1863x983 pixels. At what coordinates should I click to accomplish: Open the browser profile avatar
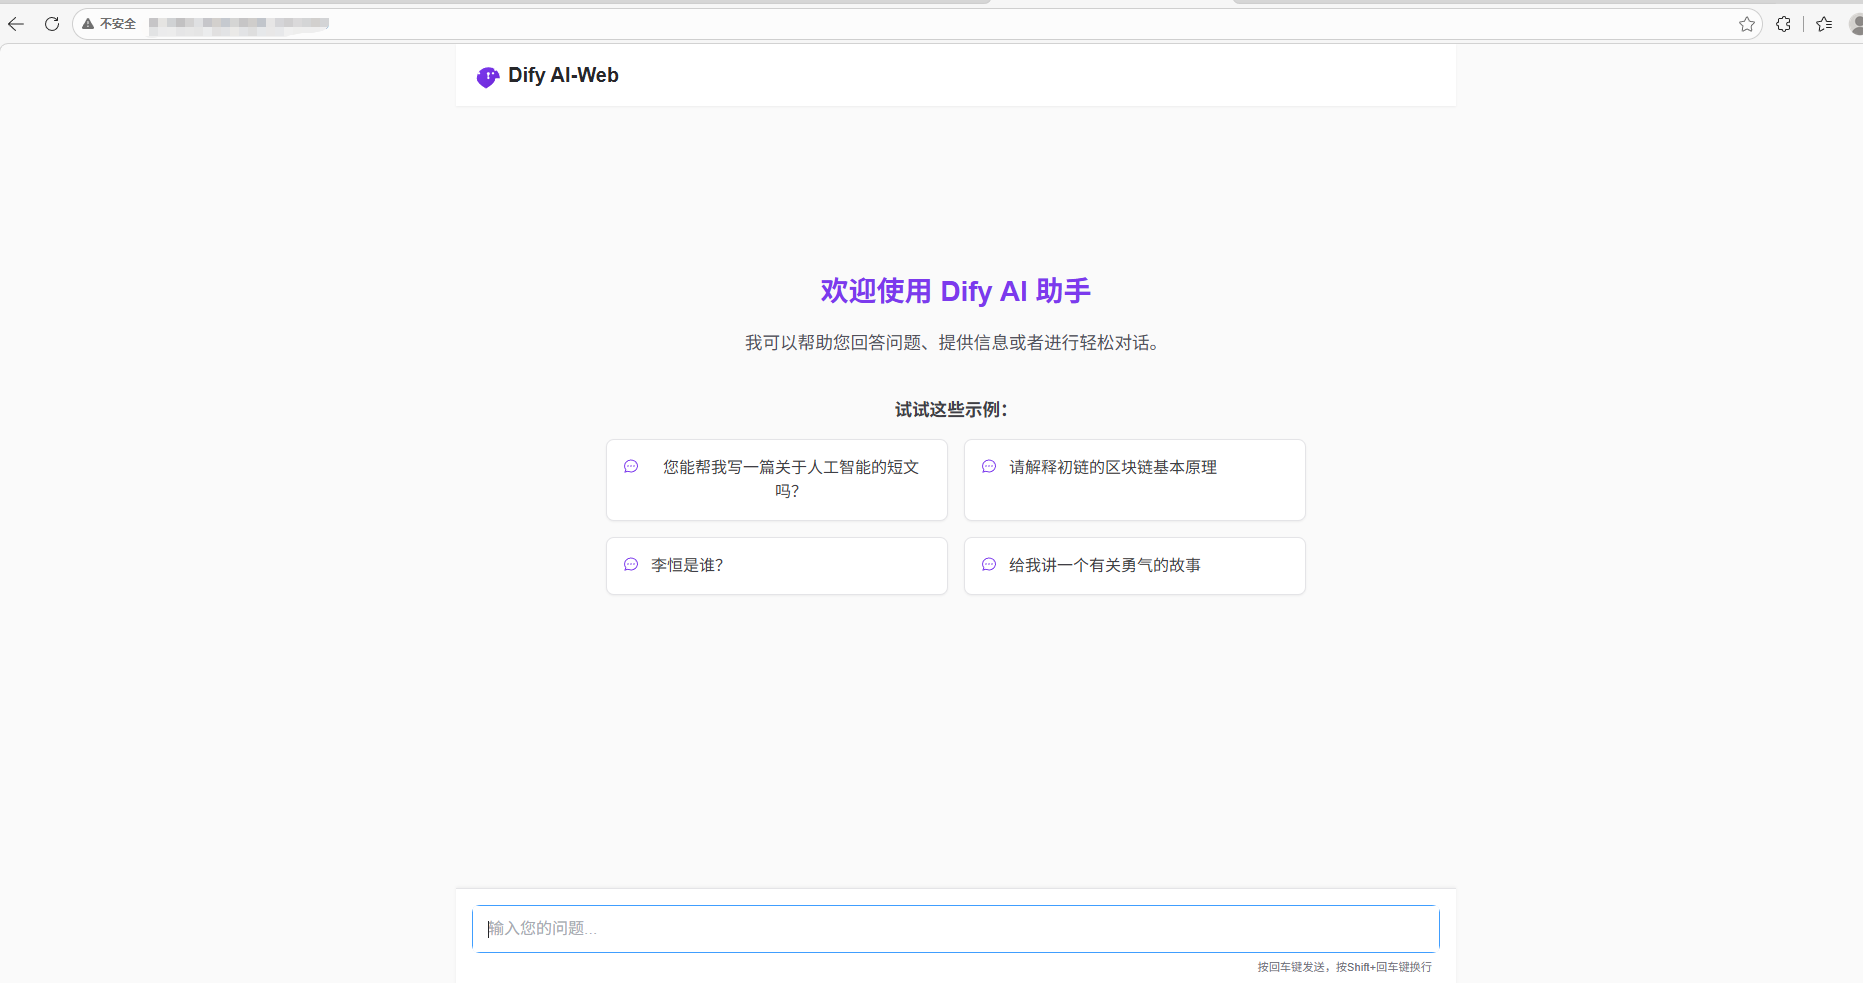(1856, 24)
